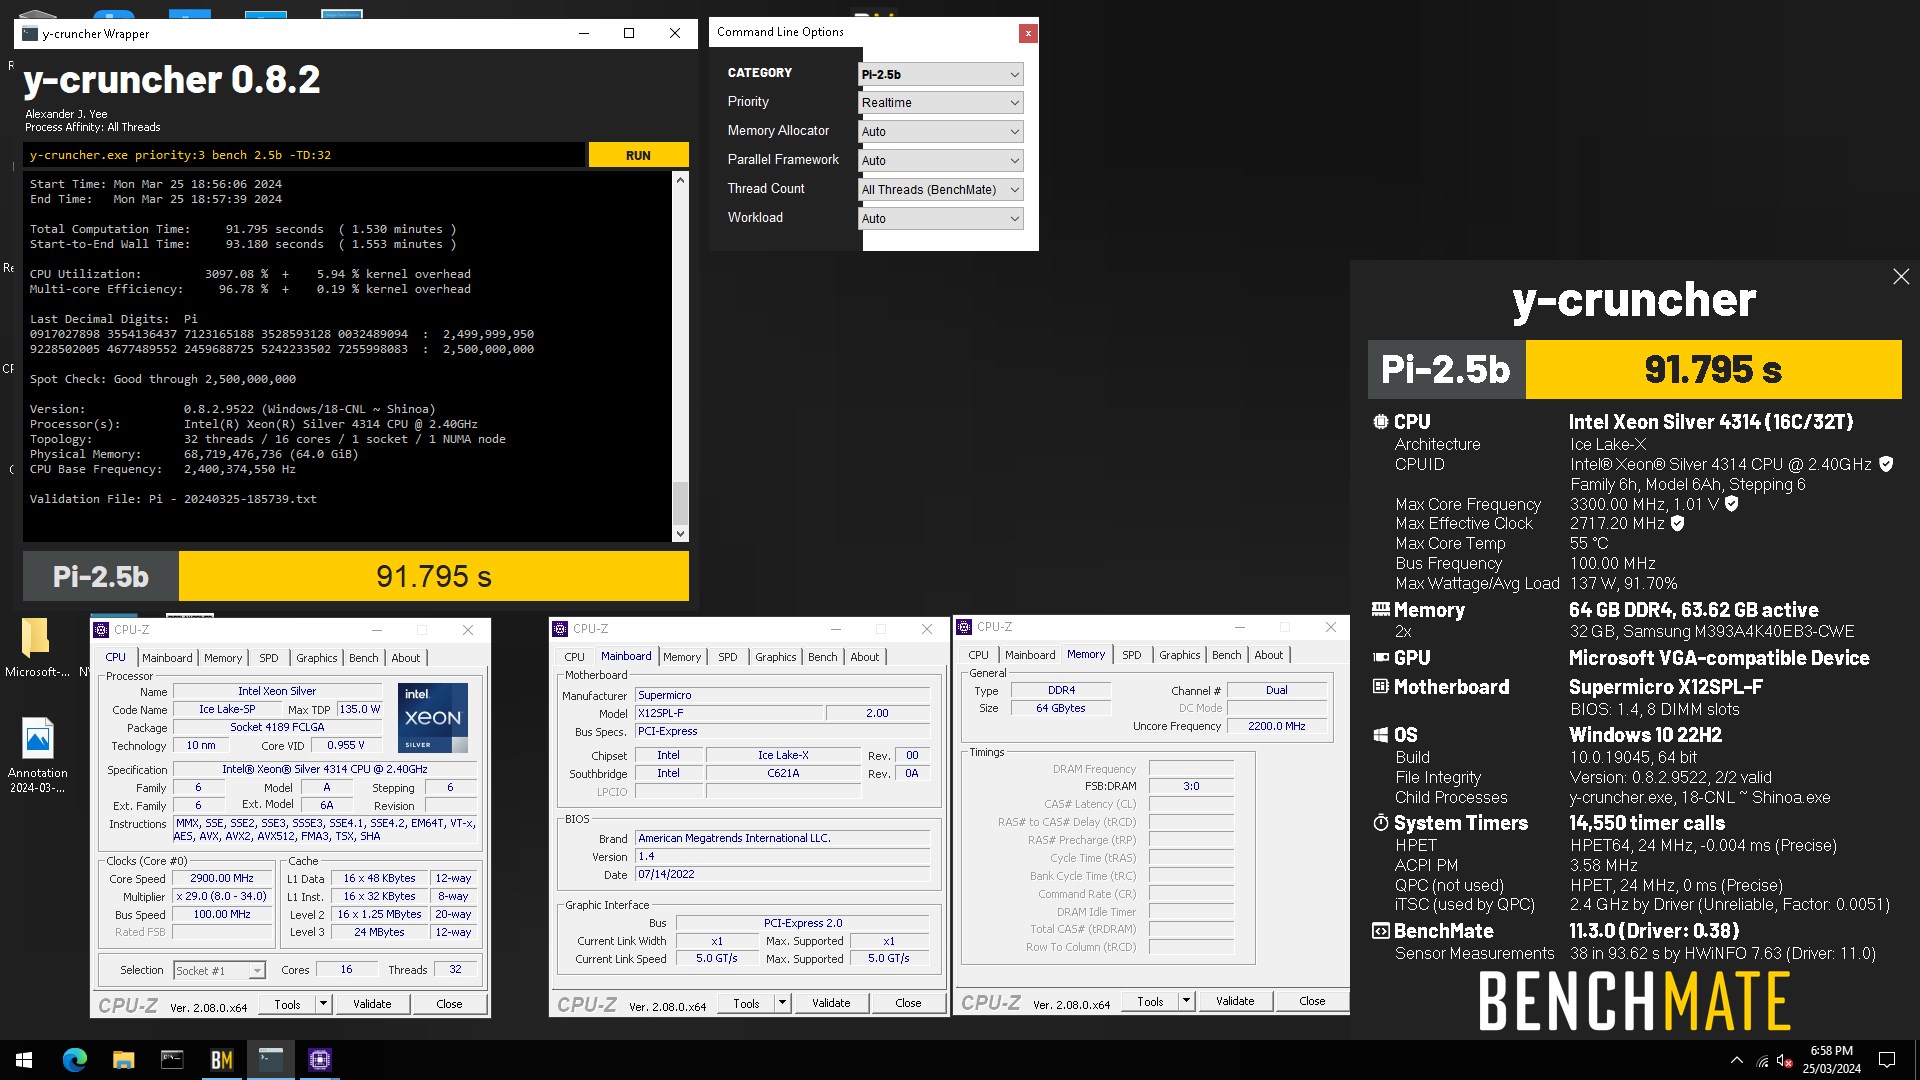Screen dimensions: 1920x1080
Task: Open Command Prompt taskbar icon
Action: (x=173, y=1060)
